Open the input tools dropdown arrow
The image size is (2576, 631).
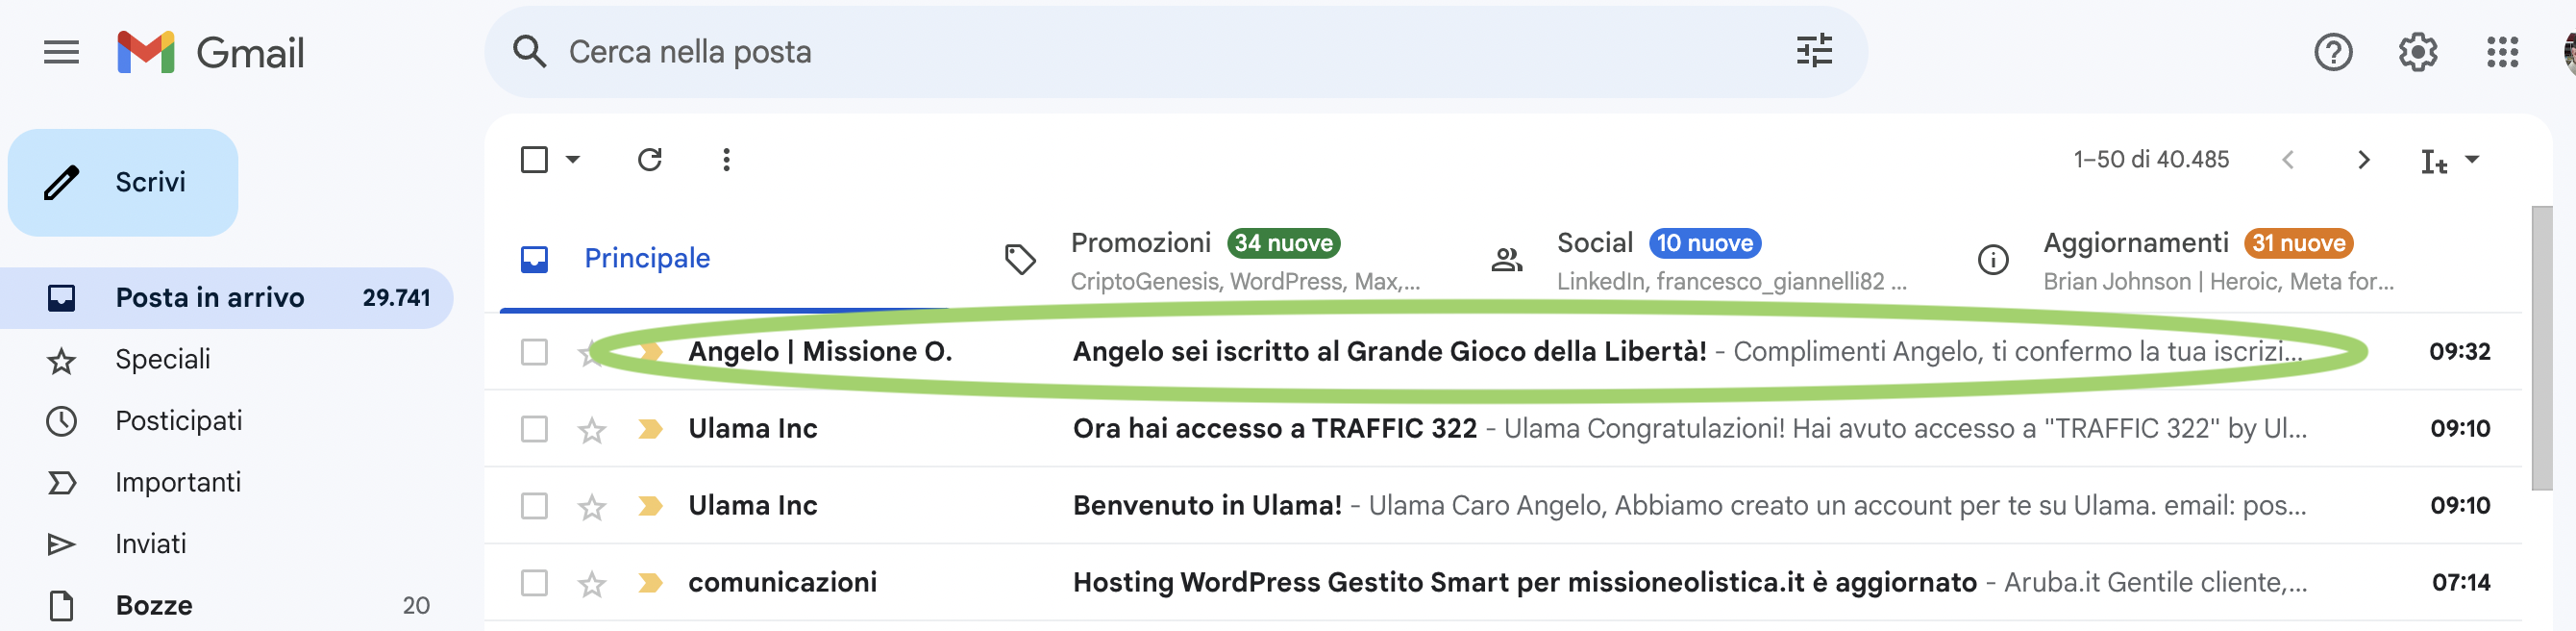(2472, 160)
